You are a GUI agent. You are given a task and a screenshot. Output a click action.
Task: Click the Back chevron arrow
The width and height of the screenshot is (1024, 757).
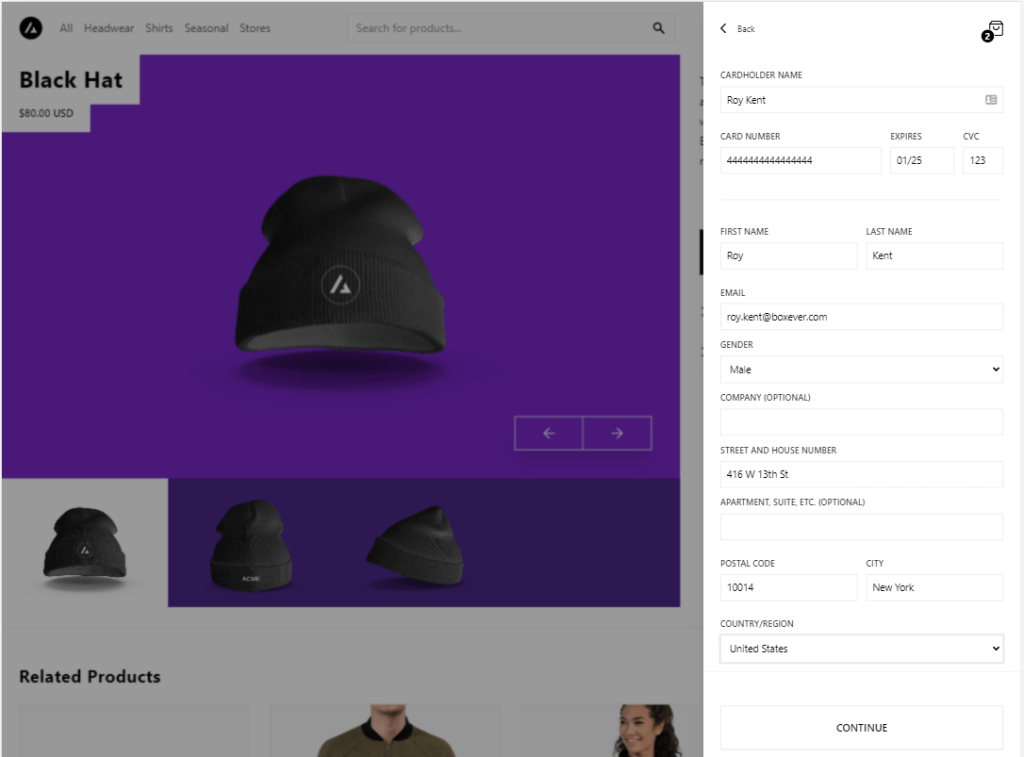coord(724,29)
